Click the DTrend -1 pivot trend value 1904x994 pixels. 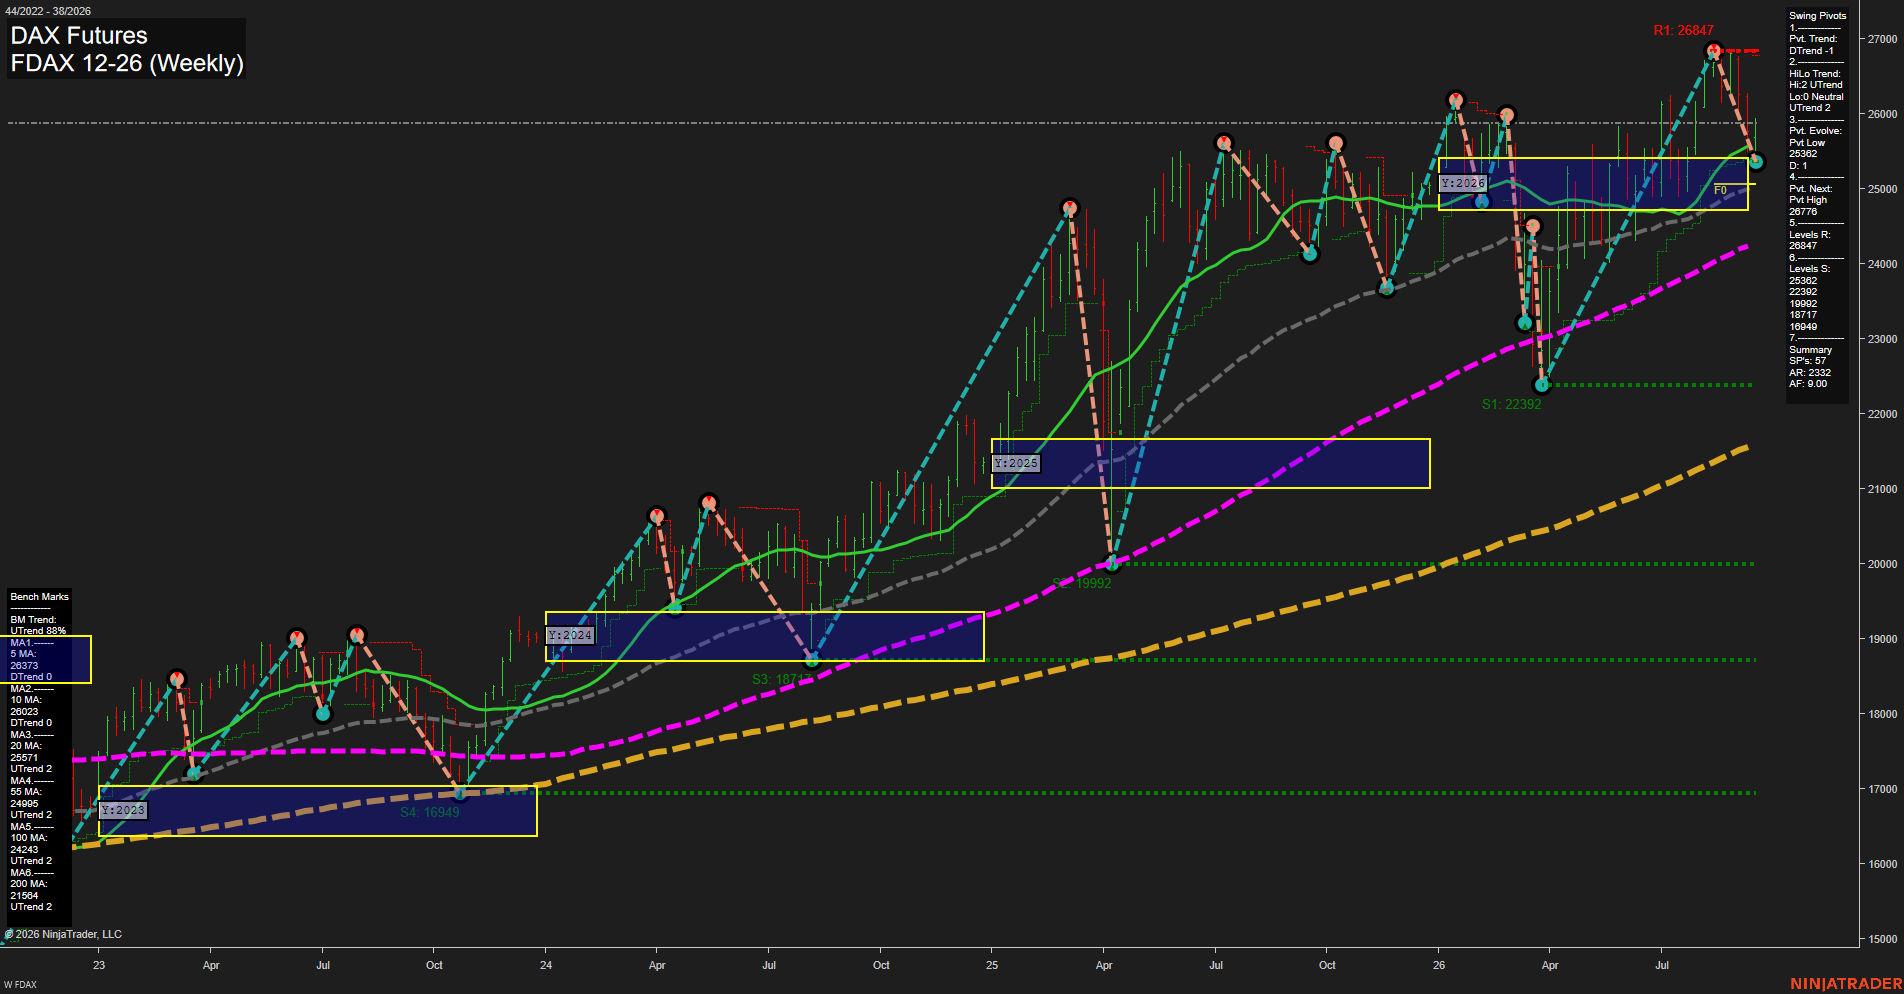point(1811,51)
